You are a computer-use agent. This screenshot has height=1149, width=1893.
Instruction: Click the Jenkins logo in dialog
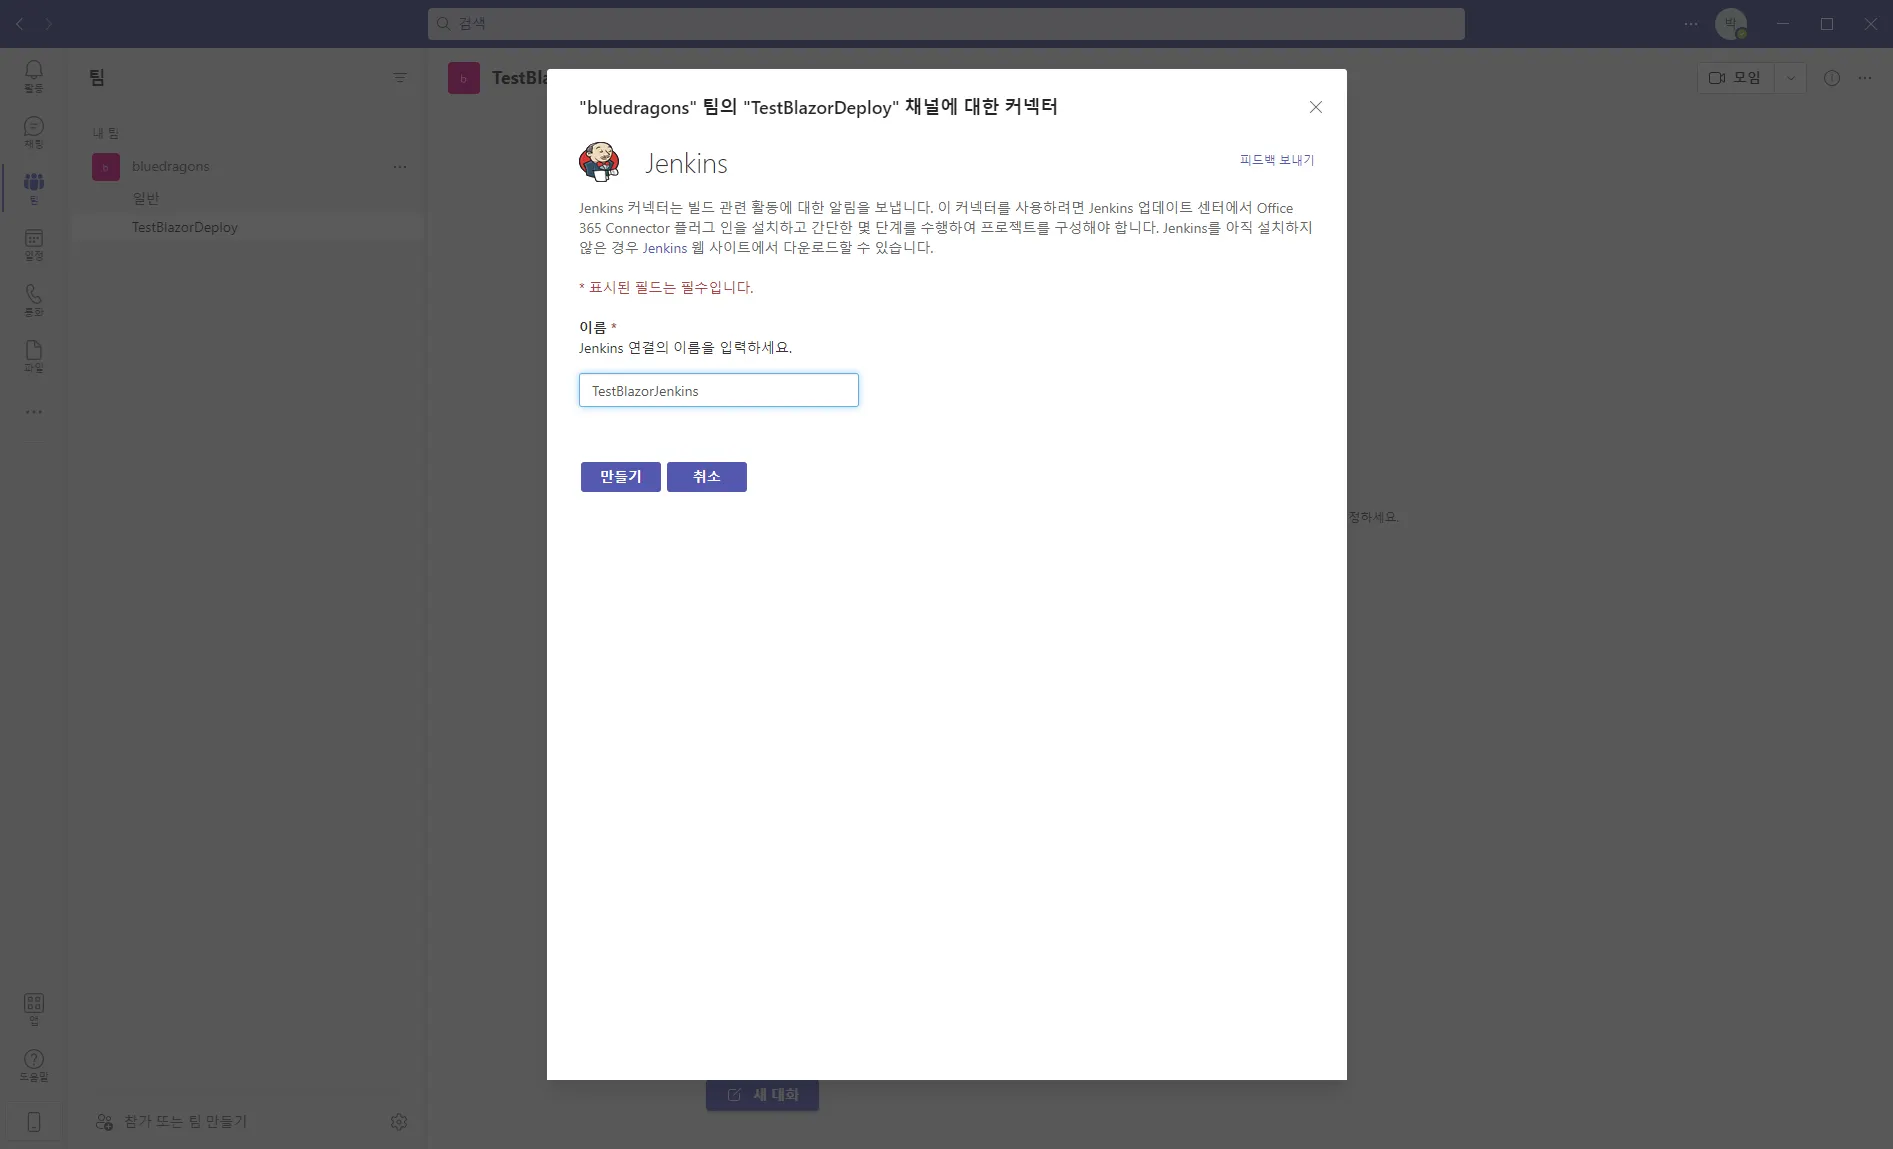pyautogui.click(x=600, y=162)
